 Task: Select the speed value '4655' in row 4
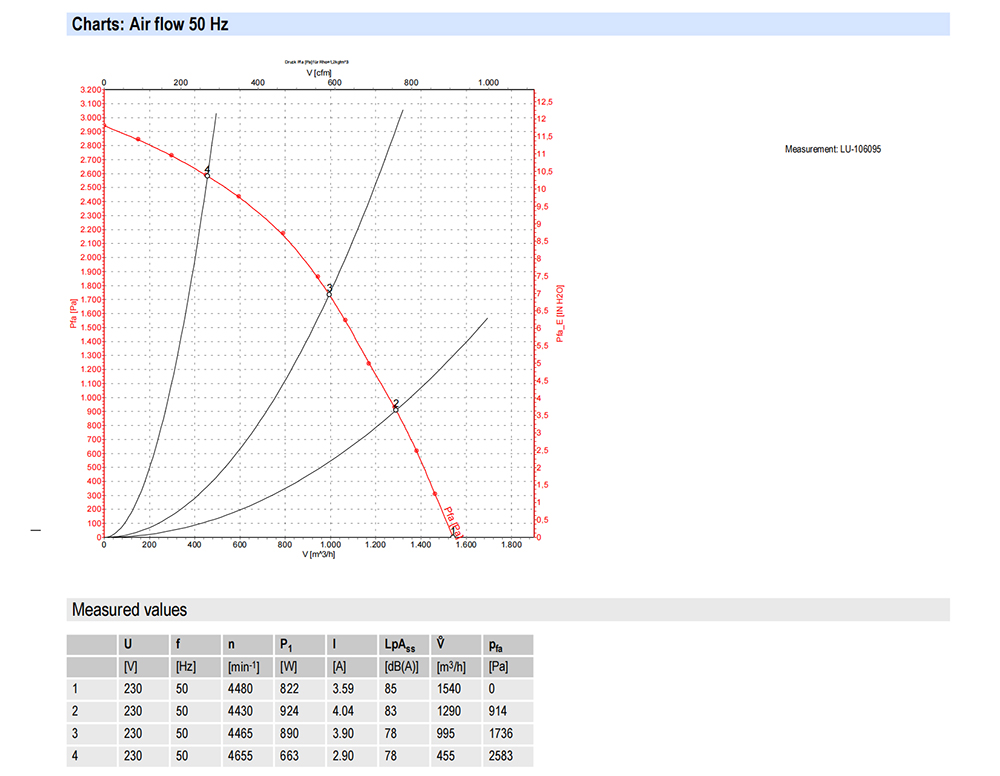(x=240, y=756)
